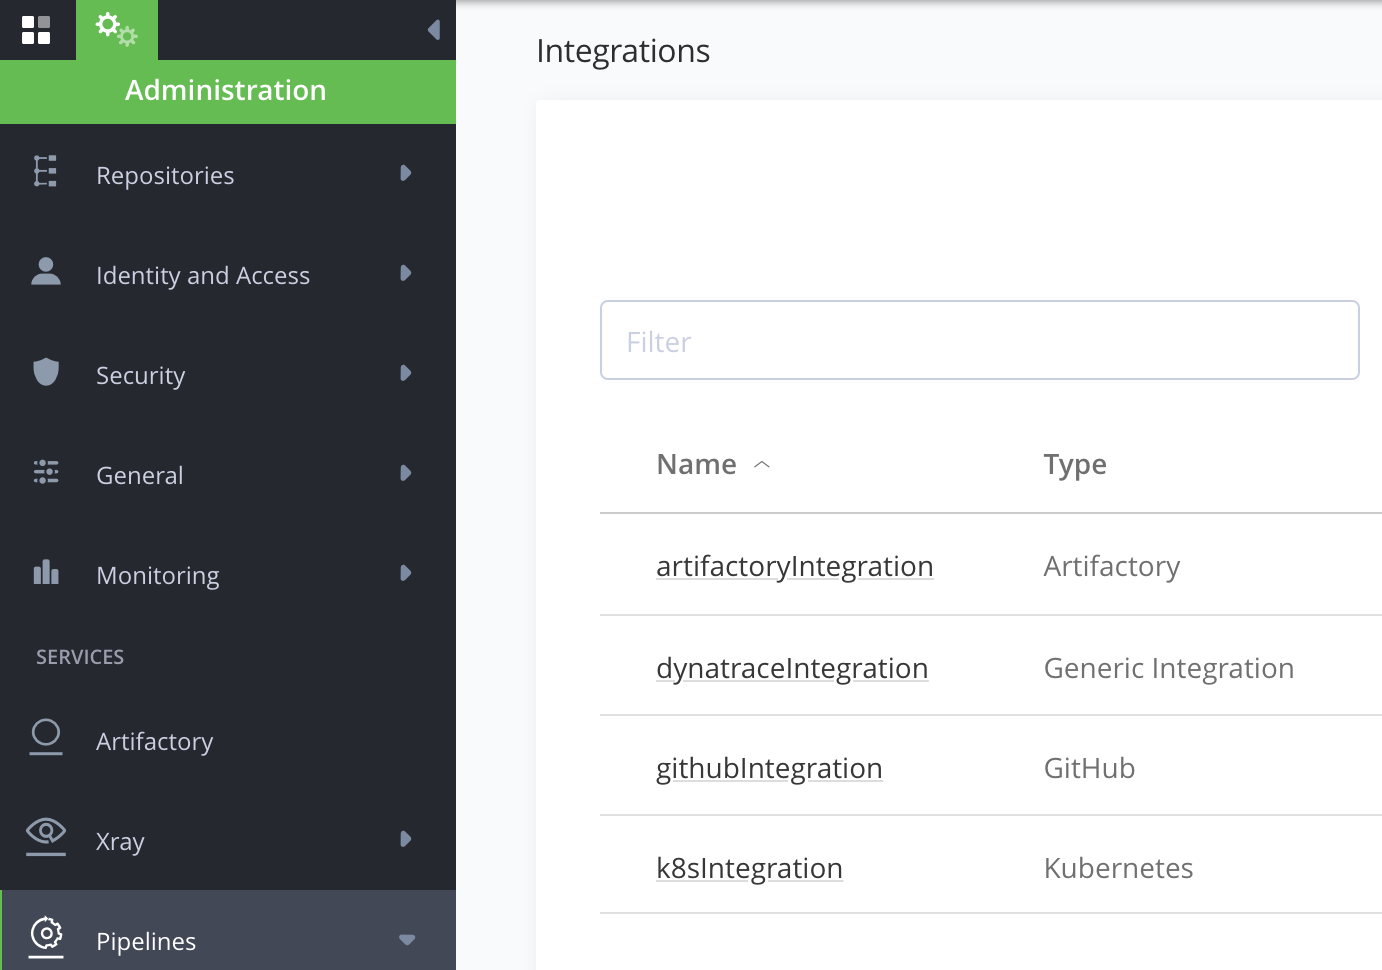The height and width of the screenshot is (970, 1382).
Task: Click the Repositories tree icon
Action: [x=46, y=172]
